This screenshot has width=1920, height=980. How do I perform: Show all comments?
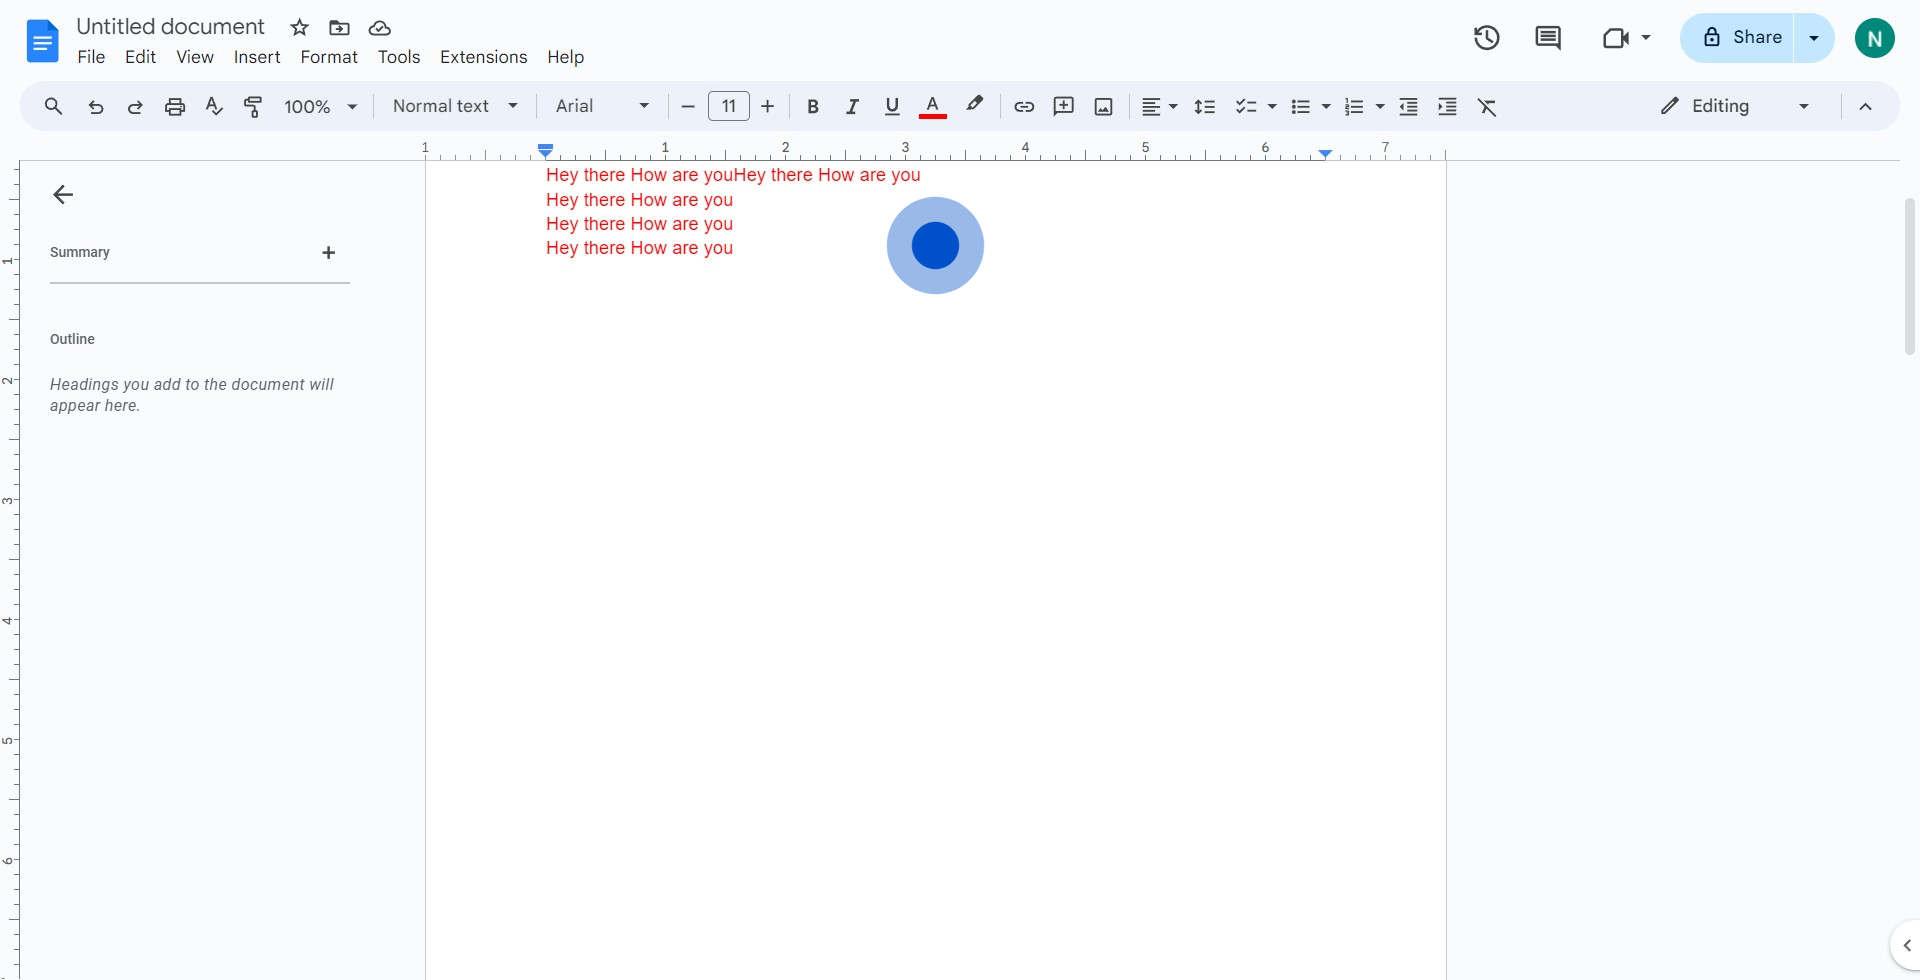(1548, 38)
